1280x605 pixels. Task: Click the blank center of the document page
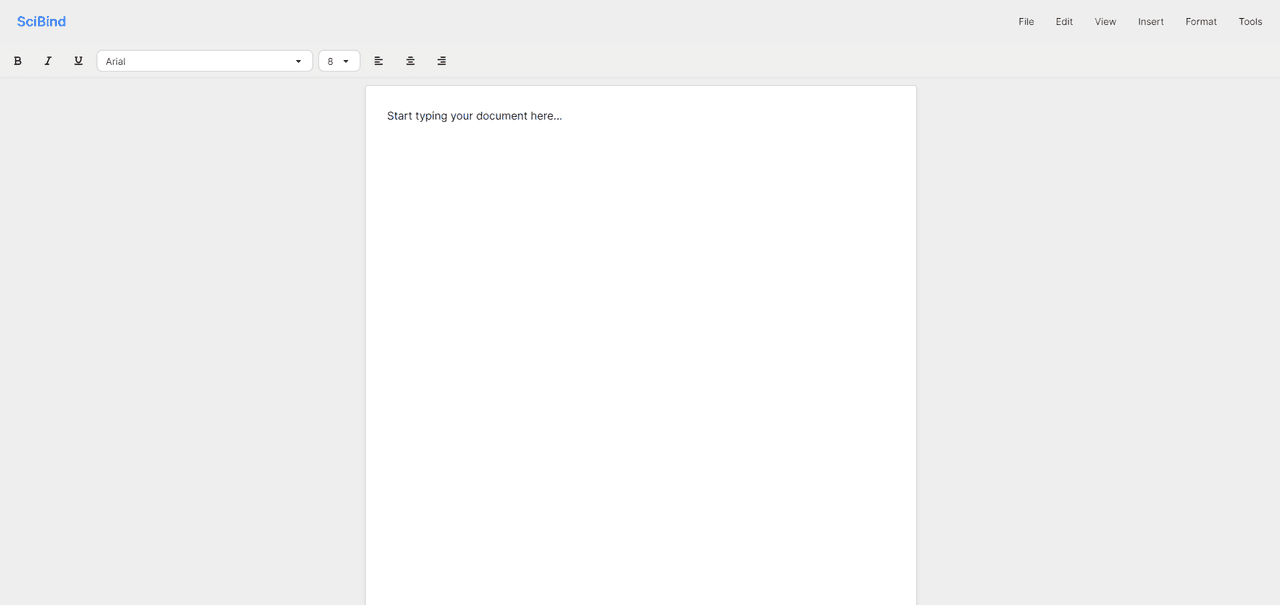click(x=640, y=350)
